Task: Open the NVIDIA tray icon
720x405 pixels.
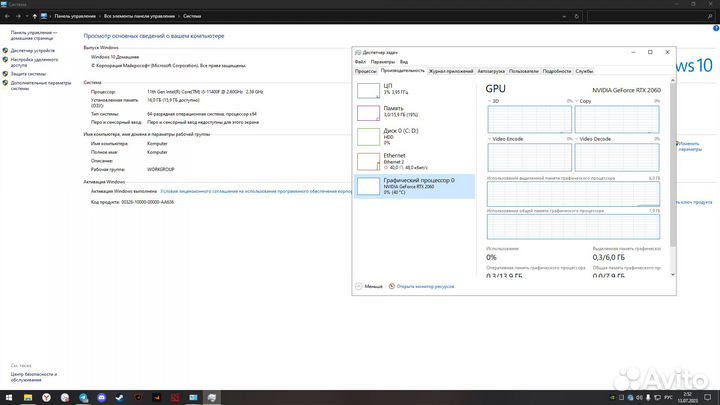Action: pos(612,398)
